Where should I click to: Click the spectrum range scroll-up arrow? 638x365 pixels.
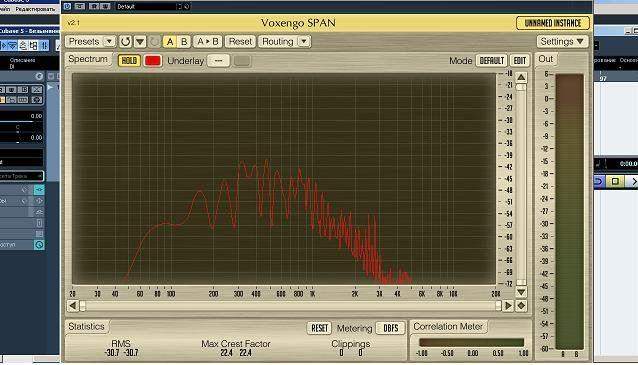pos(521,77)
